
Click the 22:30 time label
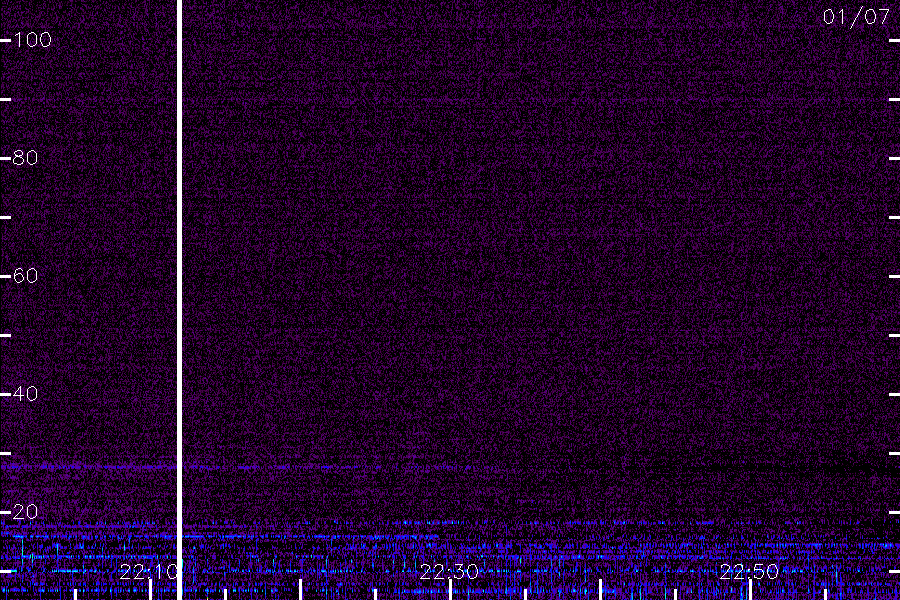coord(449,572)
